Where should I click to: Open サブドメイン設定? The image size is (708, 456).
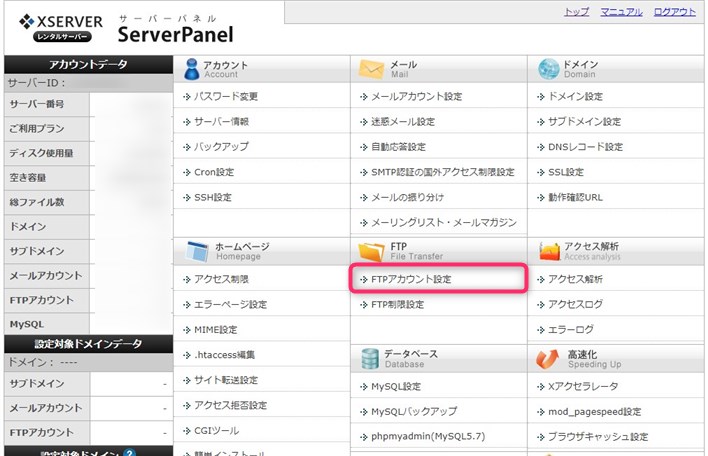tap(584, 121)
